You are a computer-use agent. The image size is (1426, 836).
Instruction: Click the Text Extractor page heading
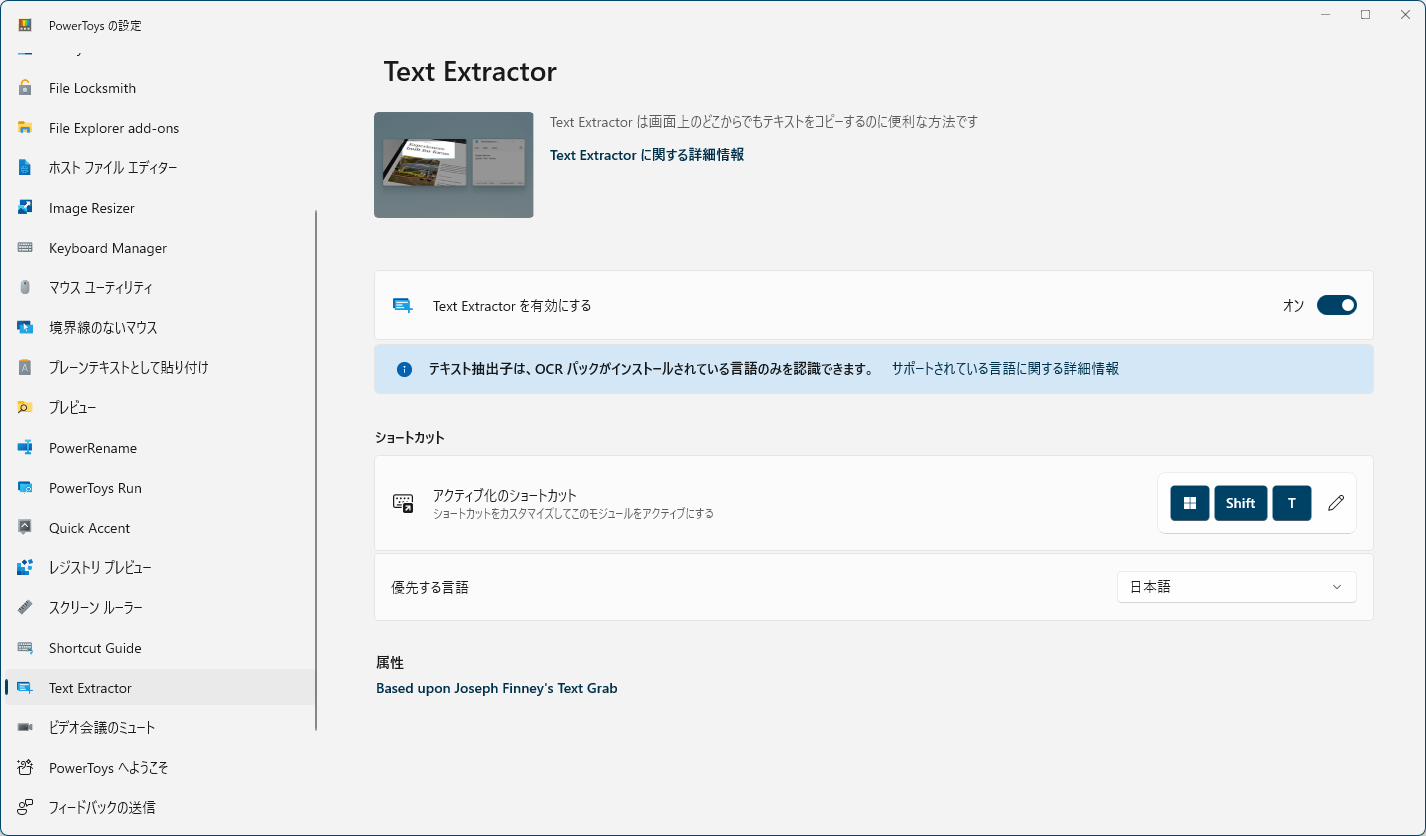(470, 72)
